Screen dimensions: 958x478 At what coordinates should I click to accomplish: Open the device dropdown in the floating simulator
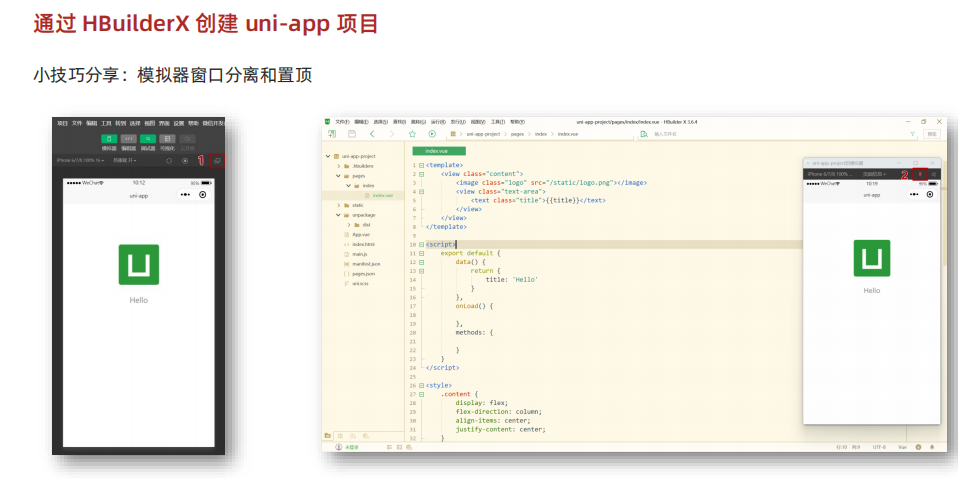pyautogui.click(x=830, y=174)
